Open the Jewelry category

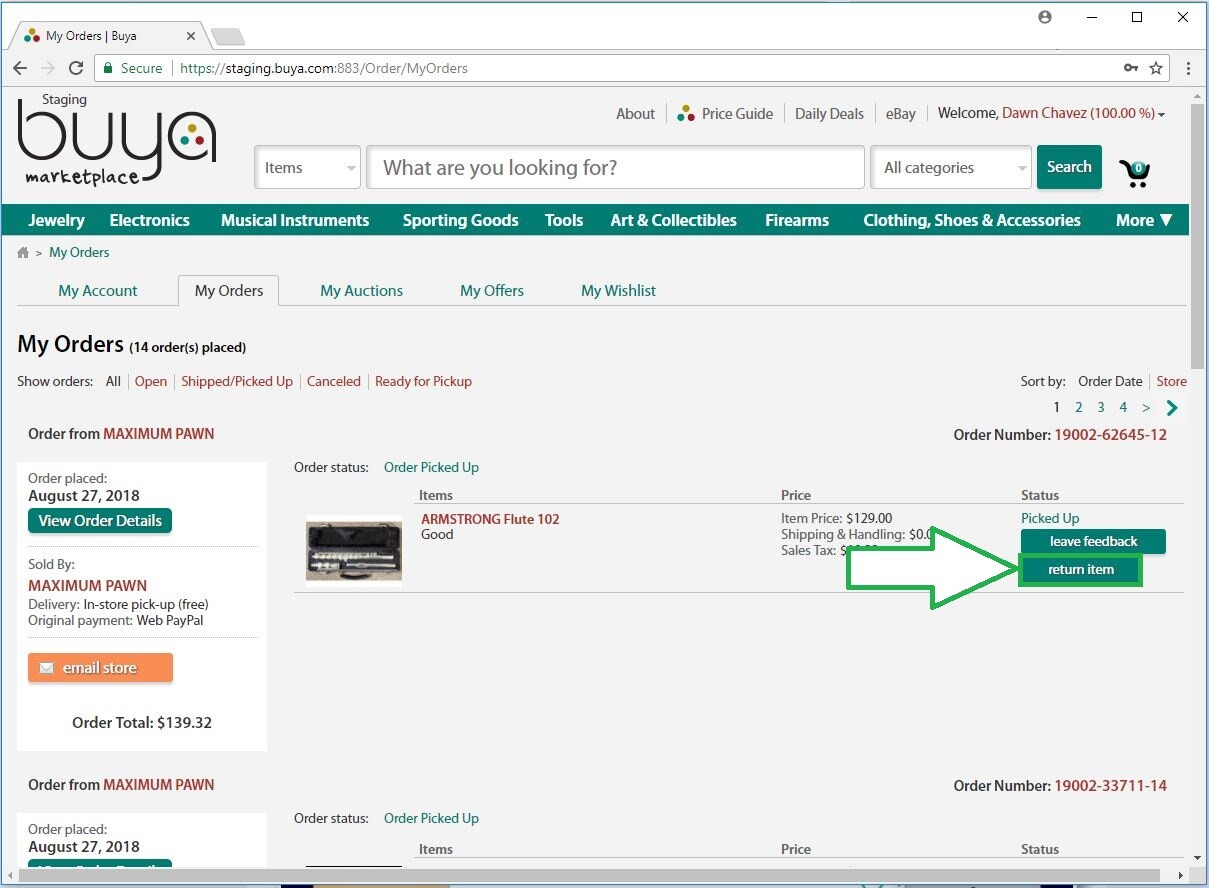click(56, 220)
